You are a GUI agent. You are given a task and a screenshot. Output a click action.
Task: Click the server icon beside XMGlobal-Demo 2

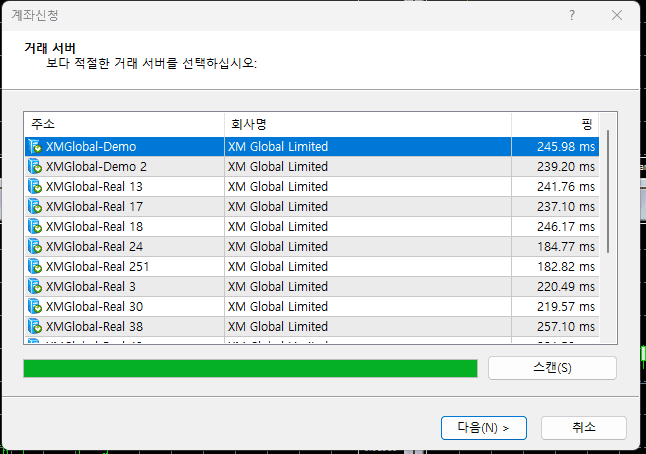(35, 166)
